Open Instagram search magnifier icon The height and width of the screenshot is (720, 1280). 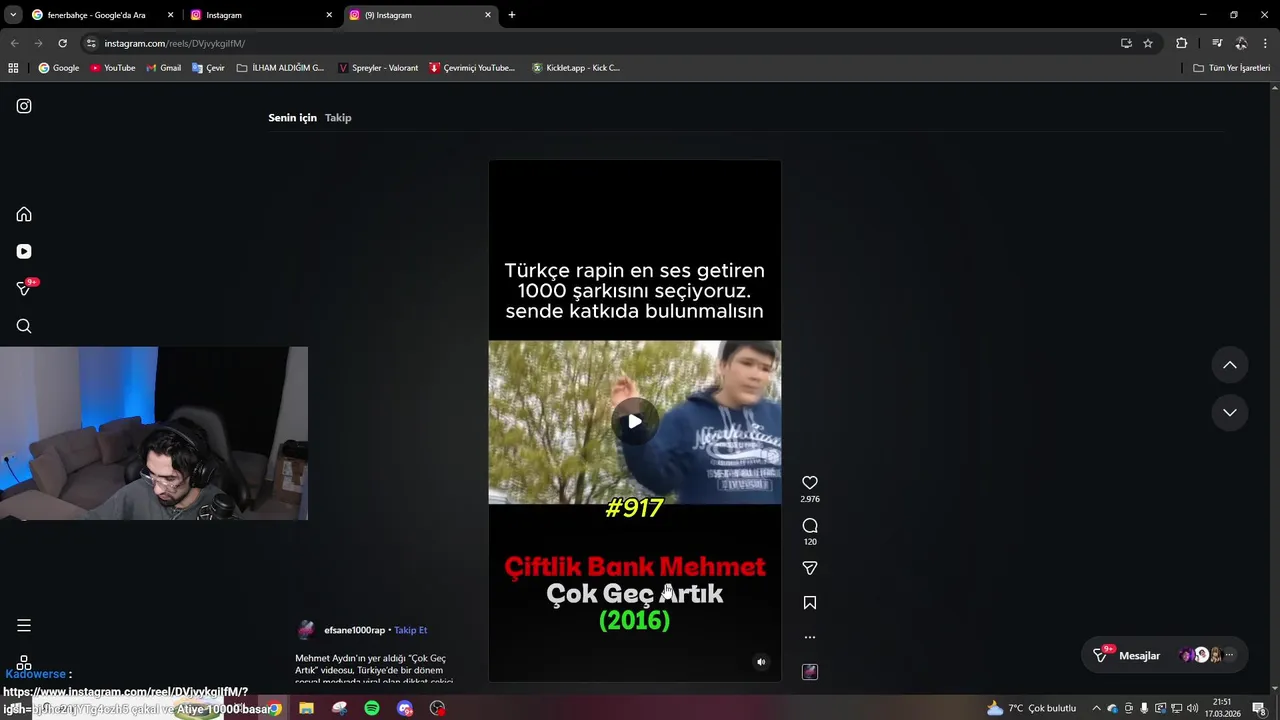(24, 326)
